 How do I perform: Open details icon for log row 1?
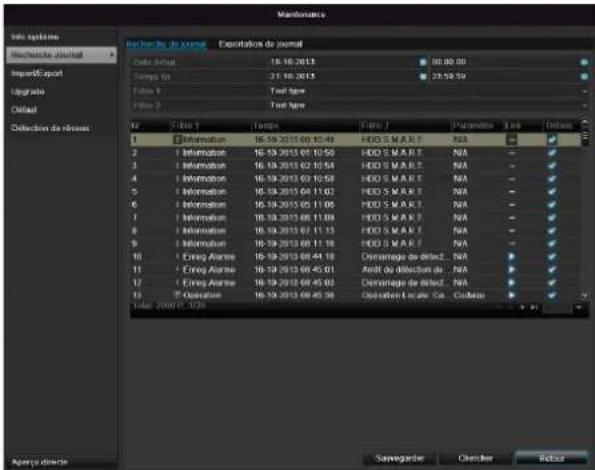[552, 140]
